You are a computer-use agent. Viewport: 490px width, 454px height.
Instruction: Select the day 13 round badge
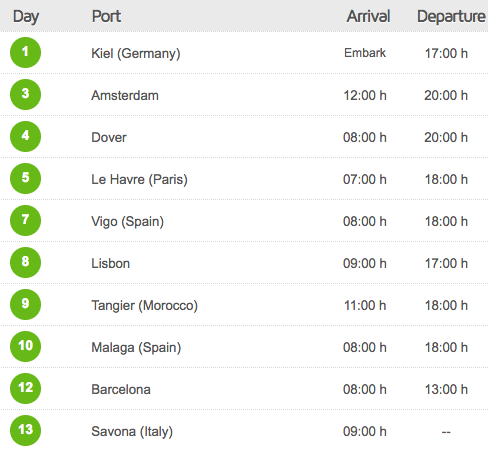pyautogui.click(x=25, y=431)
